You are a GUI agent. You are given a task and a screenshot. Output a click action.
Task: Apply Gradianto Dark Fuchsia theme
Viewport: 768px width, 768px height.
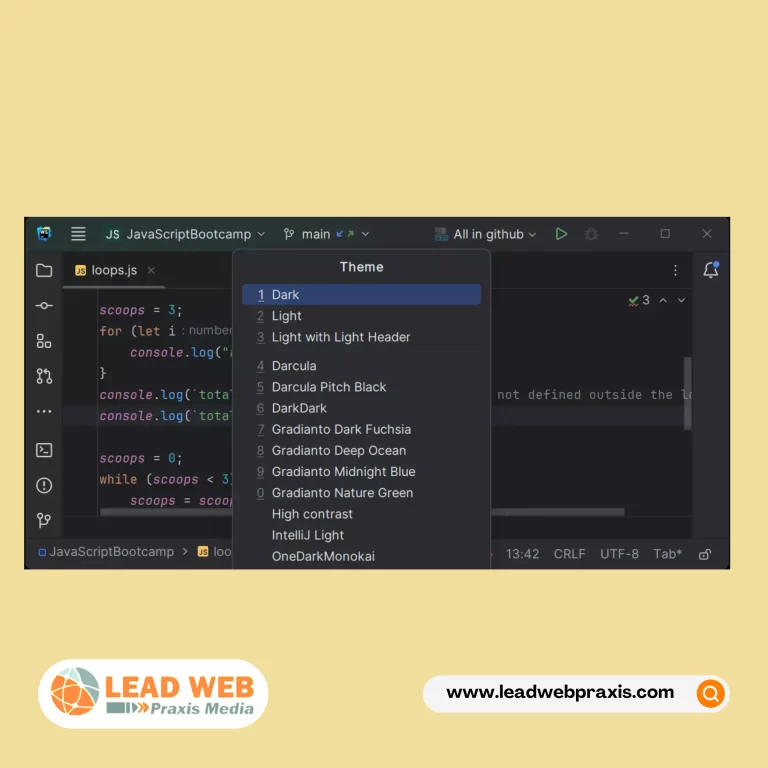tap(361, 429)
